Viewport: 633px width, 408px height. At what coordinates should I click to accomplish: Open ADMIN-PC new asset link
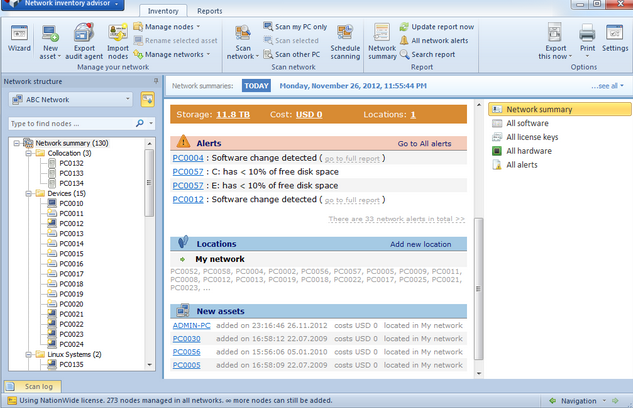pos(191,326)
